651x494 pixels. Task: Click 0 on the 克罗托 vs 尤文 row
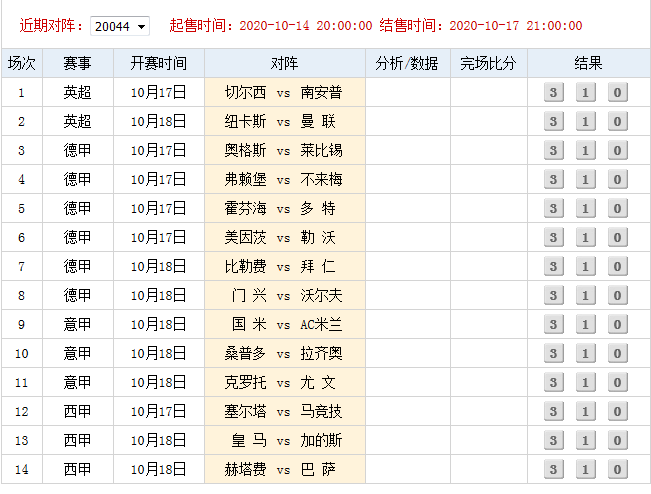click(x=617, y=382)
